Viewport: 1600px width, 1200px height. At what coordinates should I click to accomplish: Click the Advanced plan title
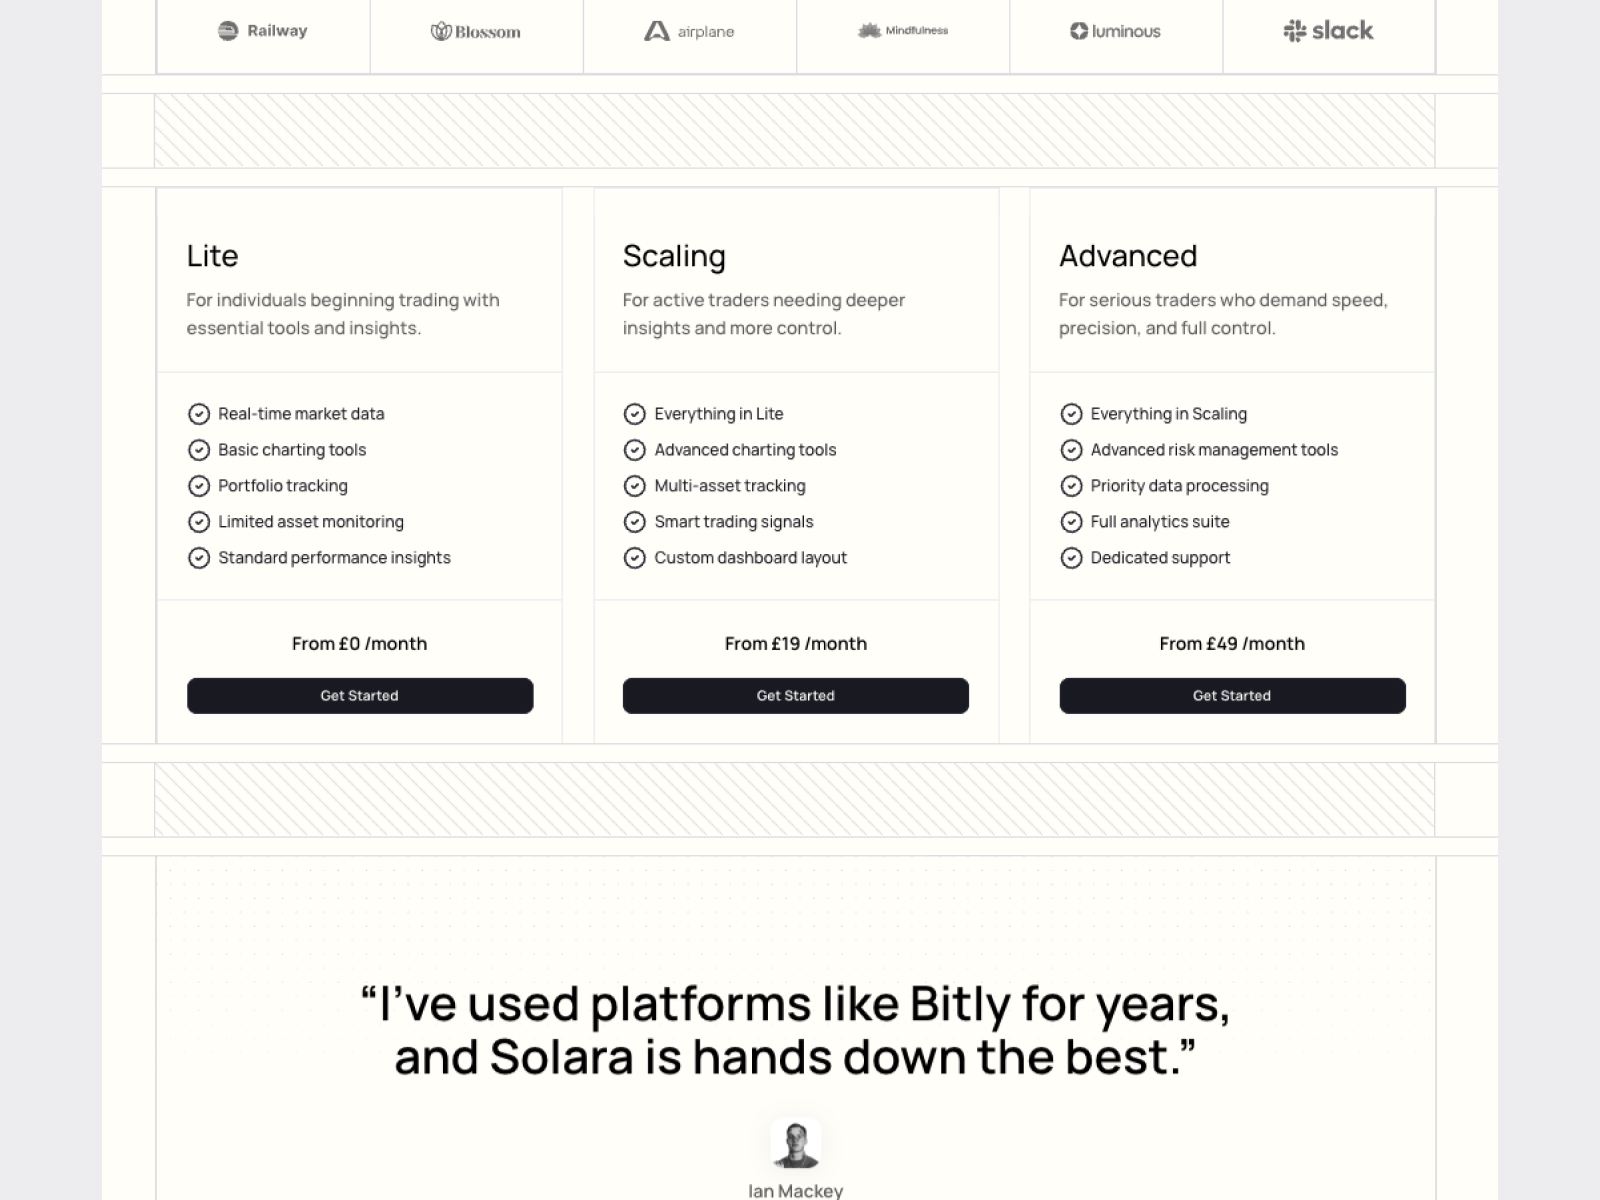point(1128,256)
